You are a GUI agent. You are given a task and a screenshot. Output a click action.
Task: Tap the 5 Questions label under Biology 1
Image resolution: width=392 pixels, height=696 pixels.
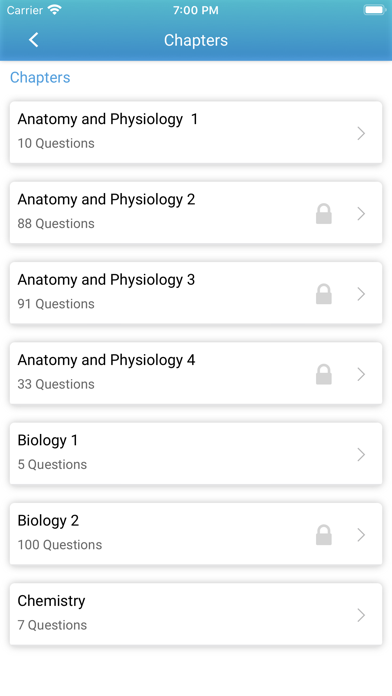click(x=52, y=464)
